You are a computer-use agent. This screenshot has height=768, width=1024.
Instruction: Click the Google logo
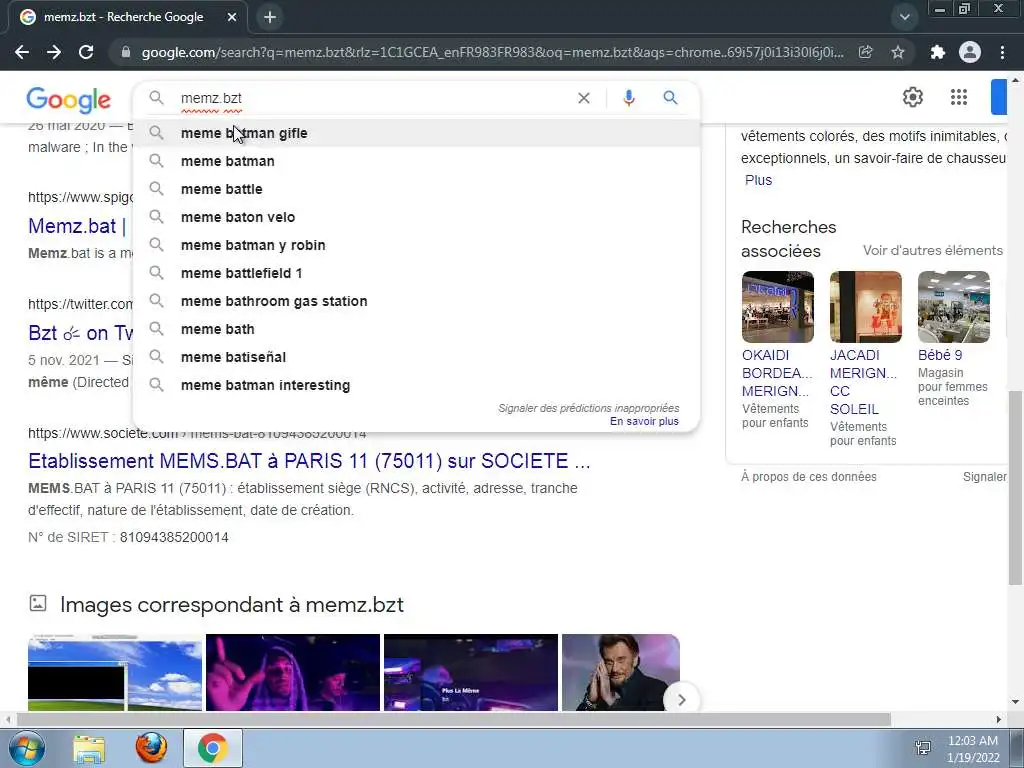pos(69,100)
